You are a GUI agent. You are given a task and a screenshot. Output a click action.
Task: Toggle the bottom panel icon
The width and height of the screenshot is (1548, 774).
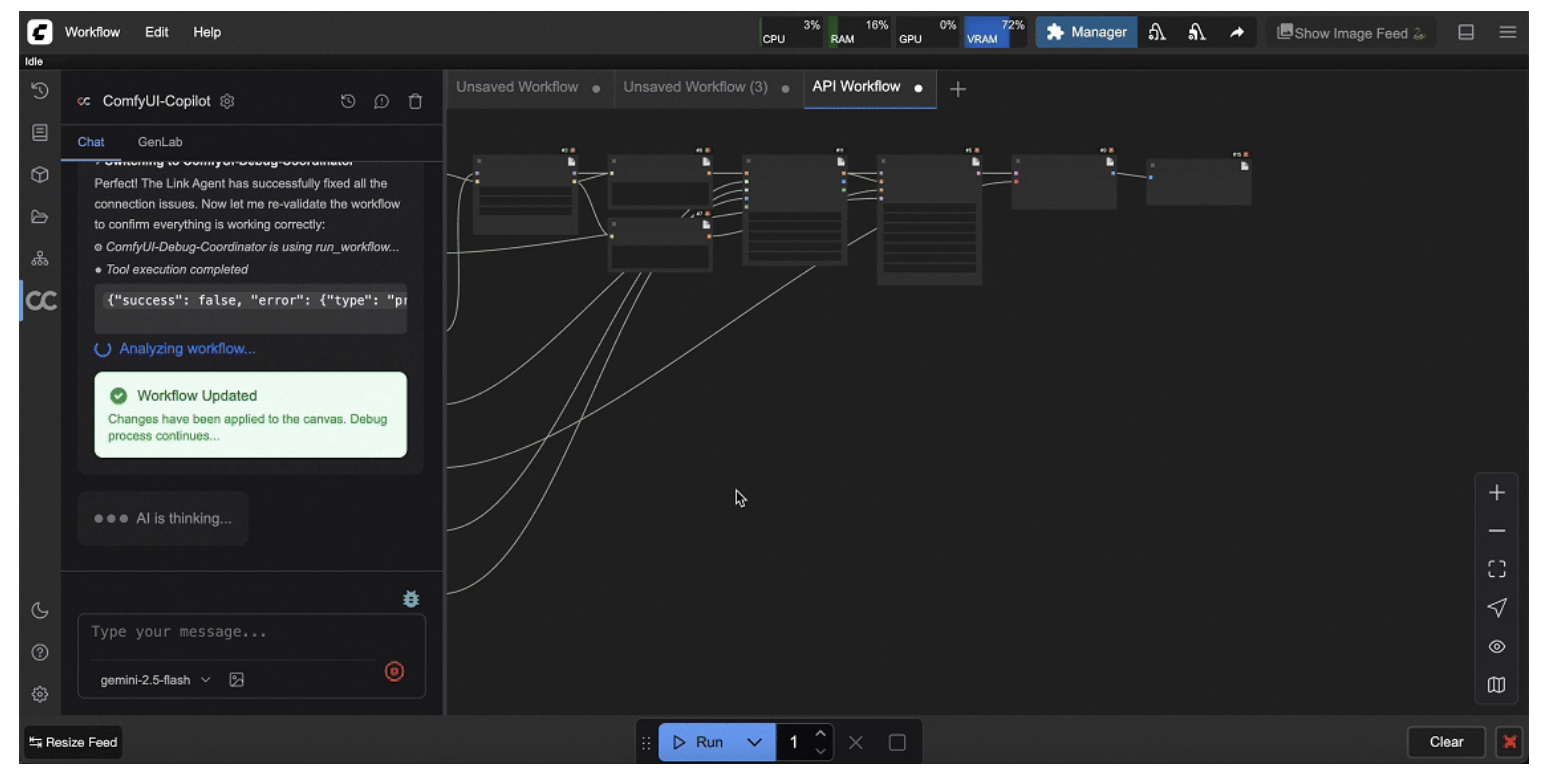(1466, 32)
